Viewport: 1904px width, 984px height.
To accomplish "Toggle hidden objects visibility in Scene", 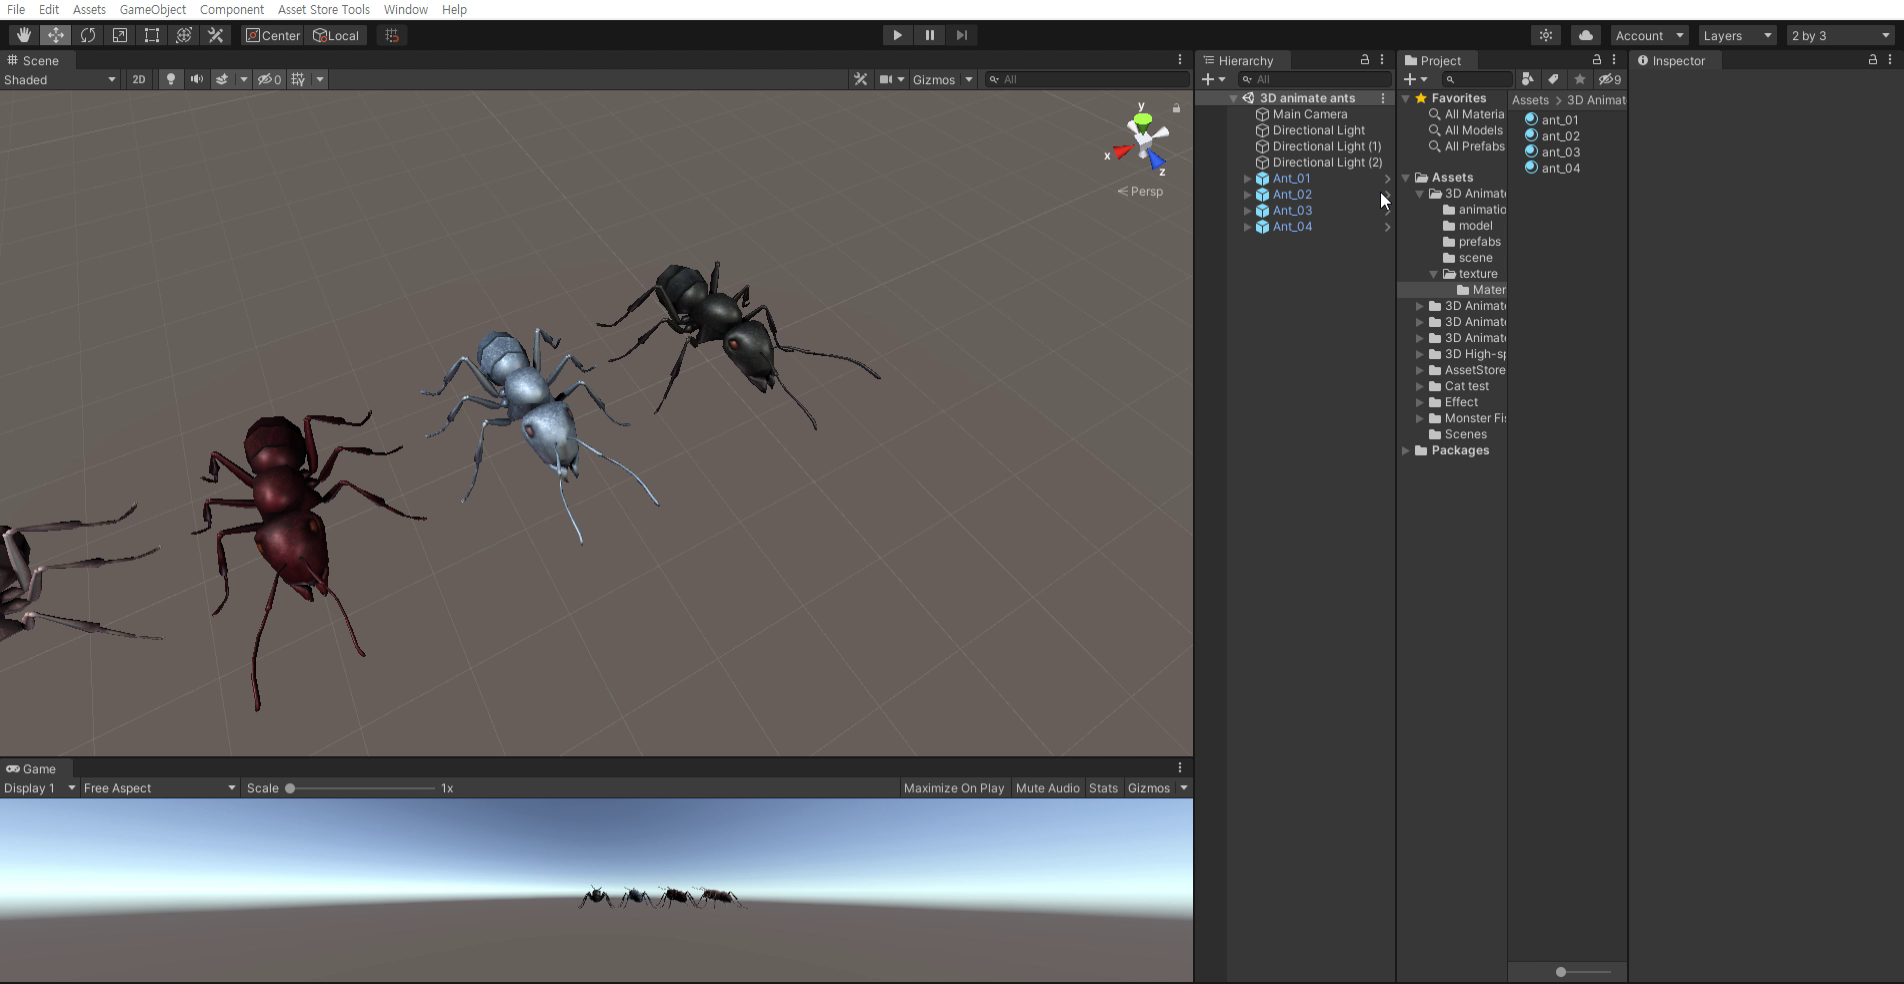I will 269,79.
